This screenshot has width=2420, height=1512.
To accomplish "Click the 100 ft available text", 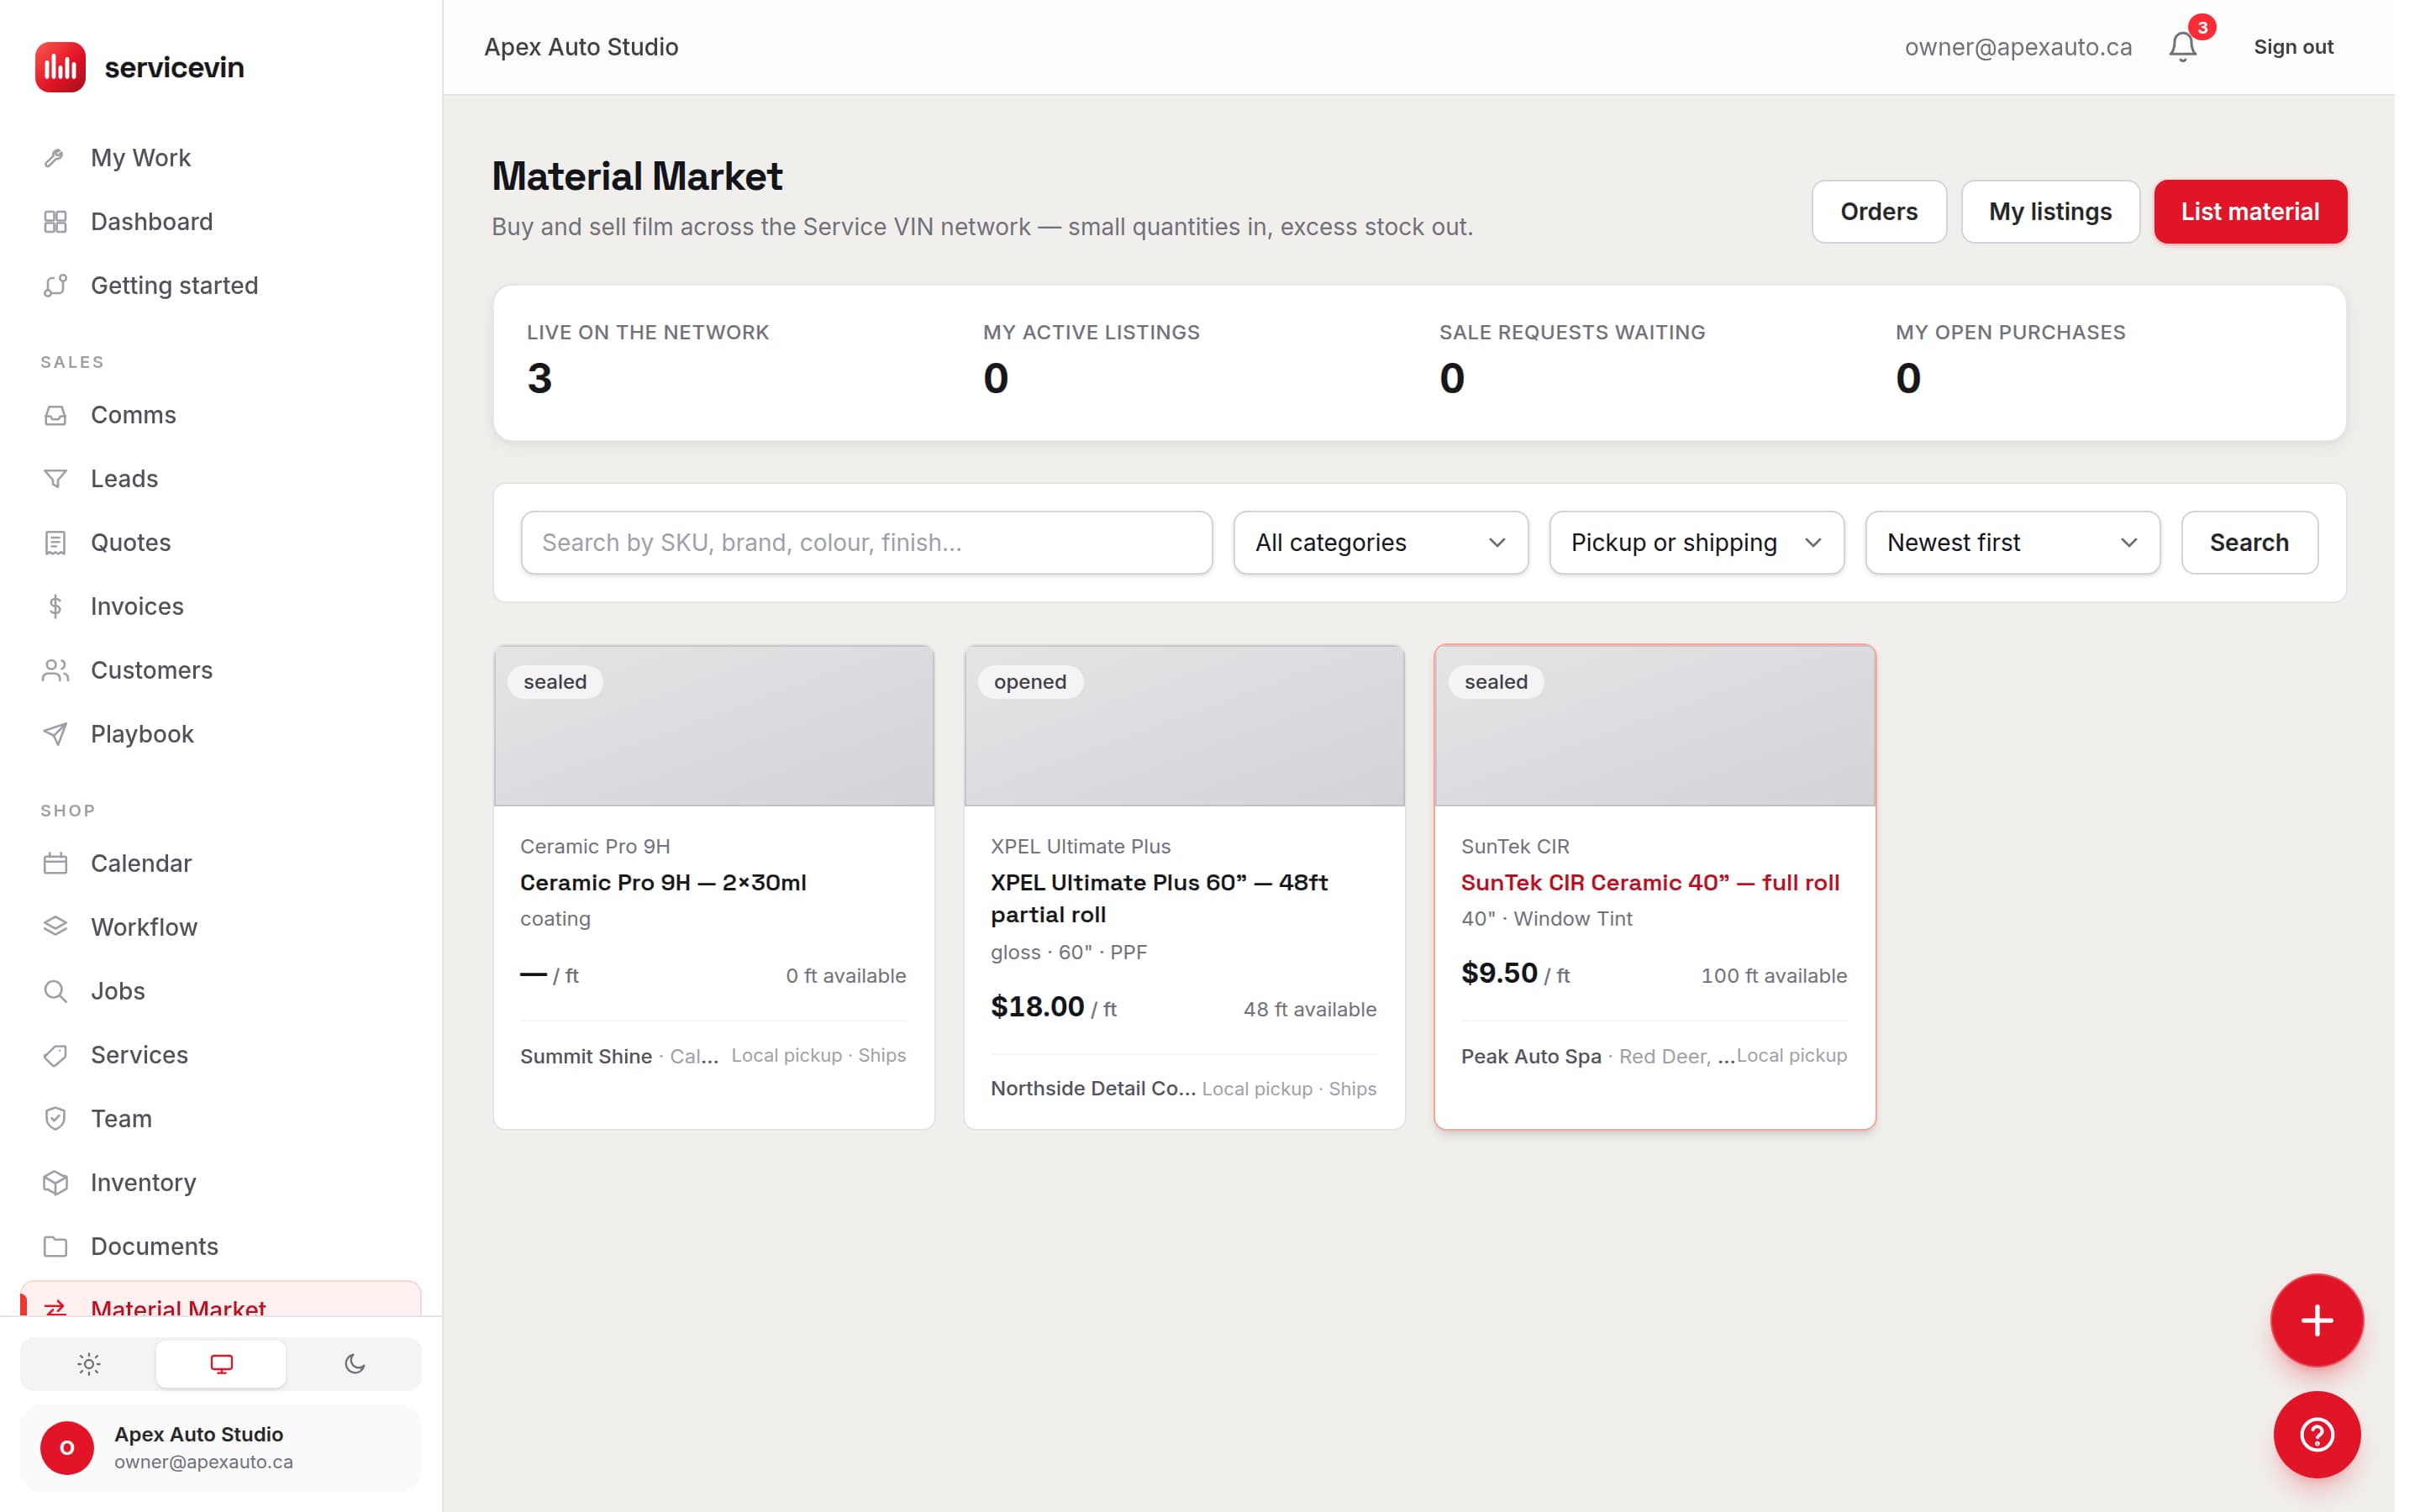I will 1774,976.
